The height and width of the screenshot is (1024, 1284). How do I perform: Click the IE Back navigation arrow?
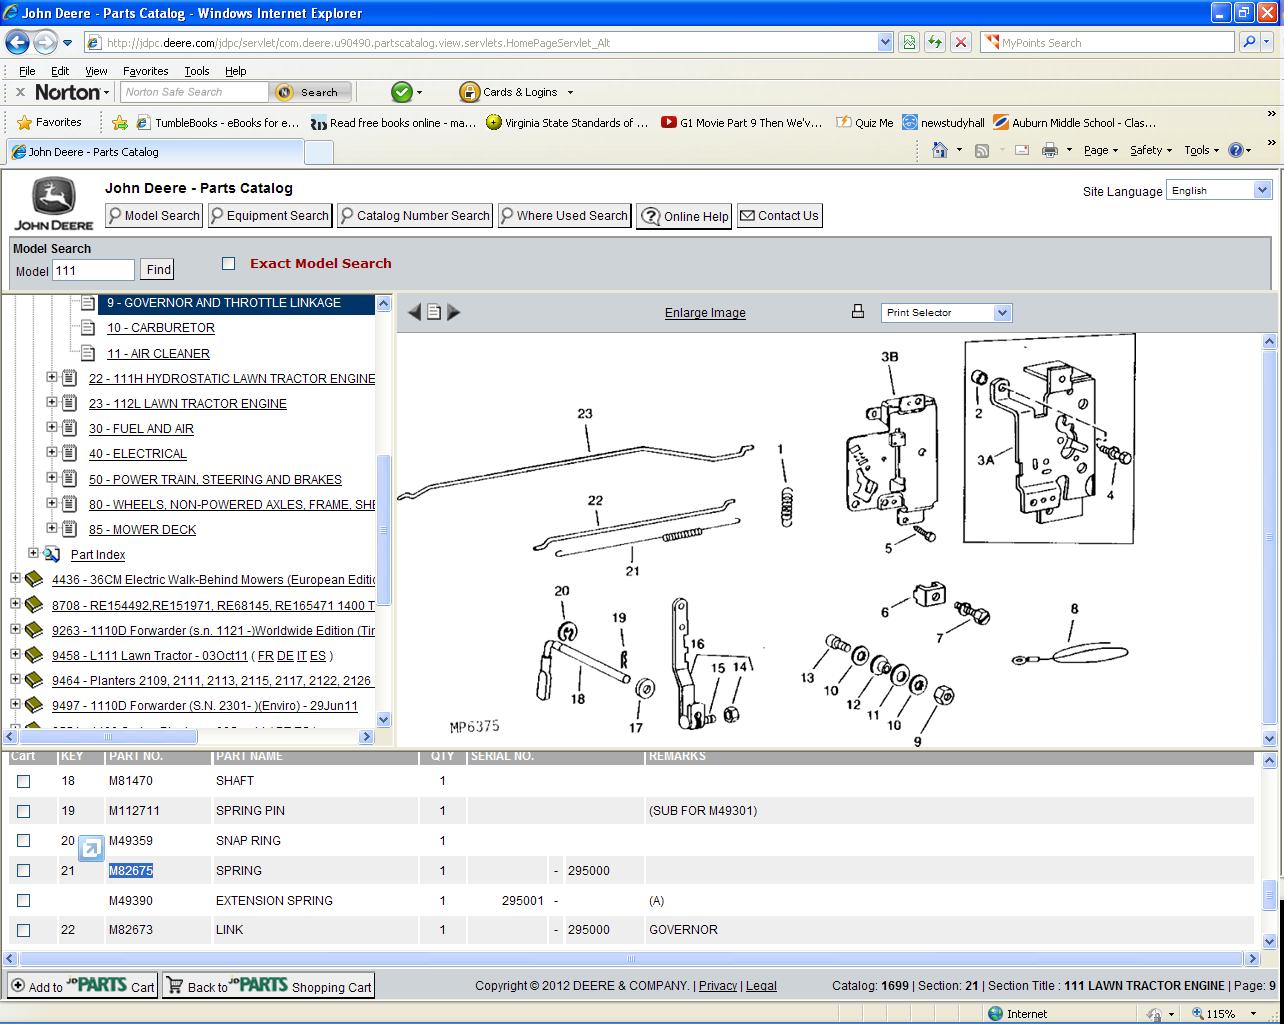pos(17,42)
